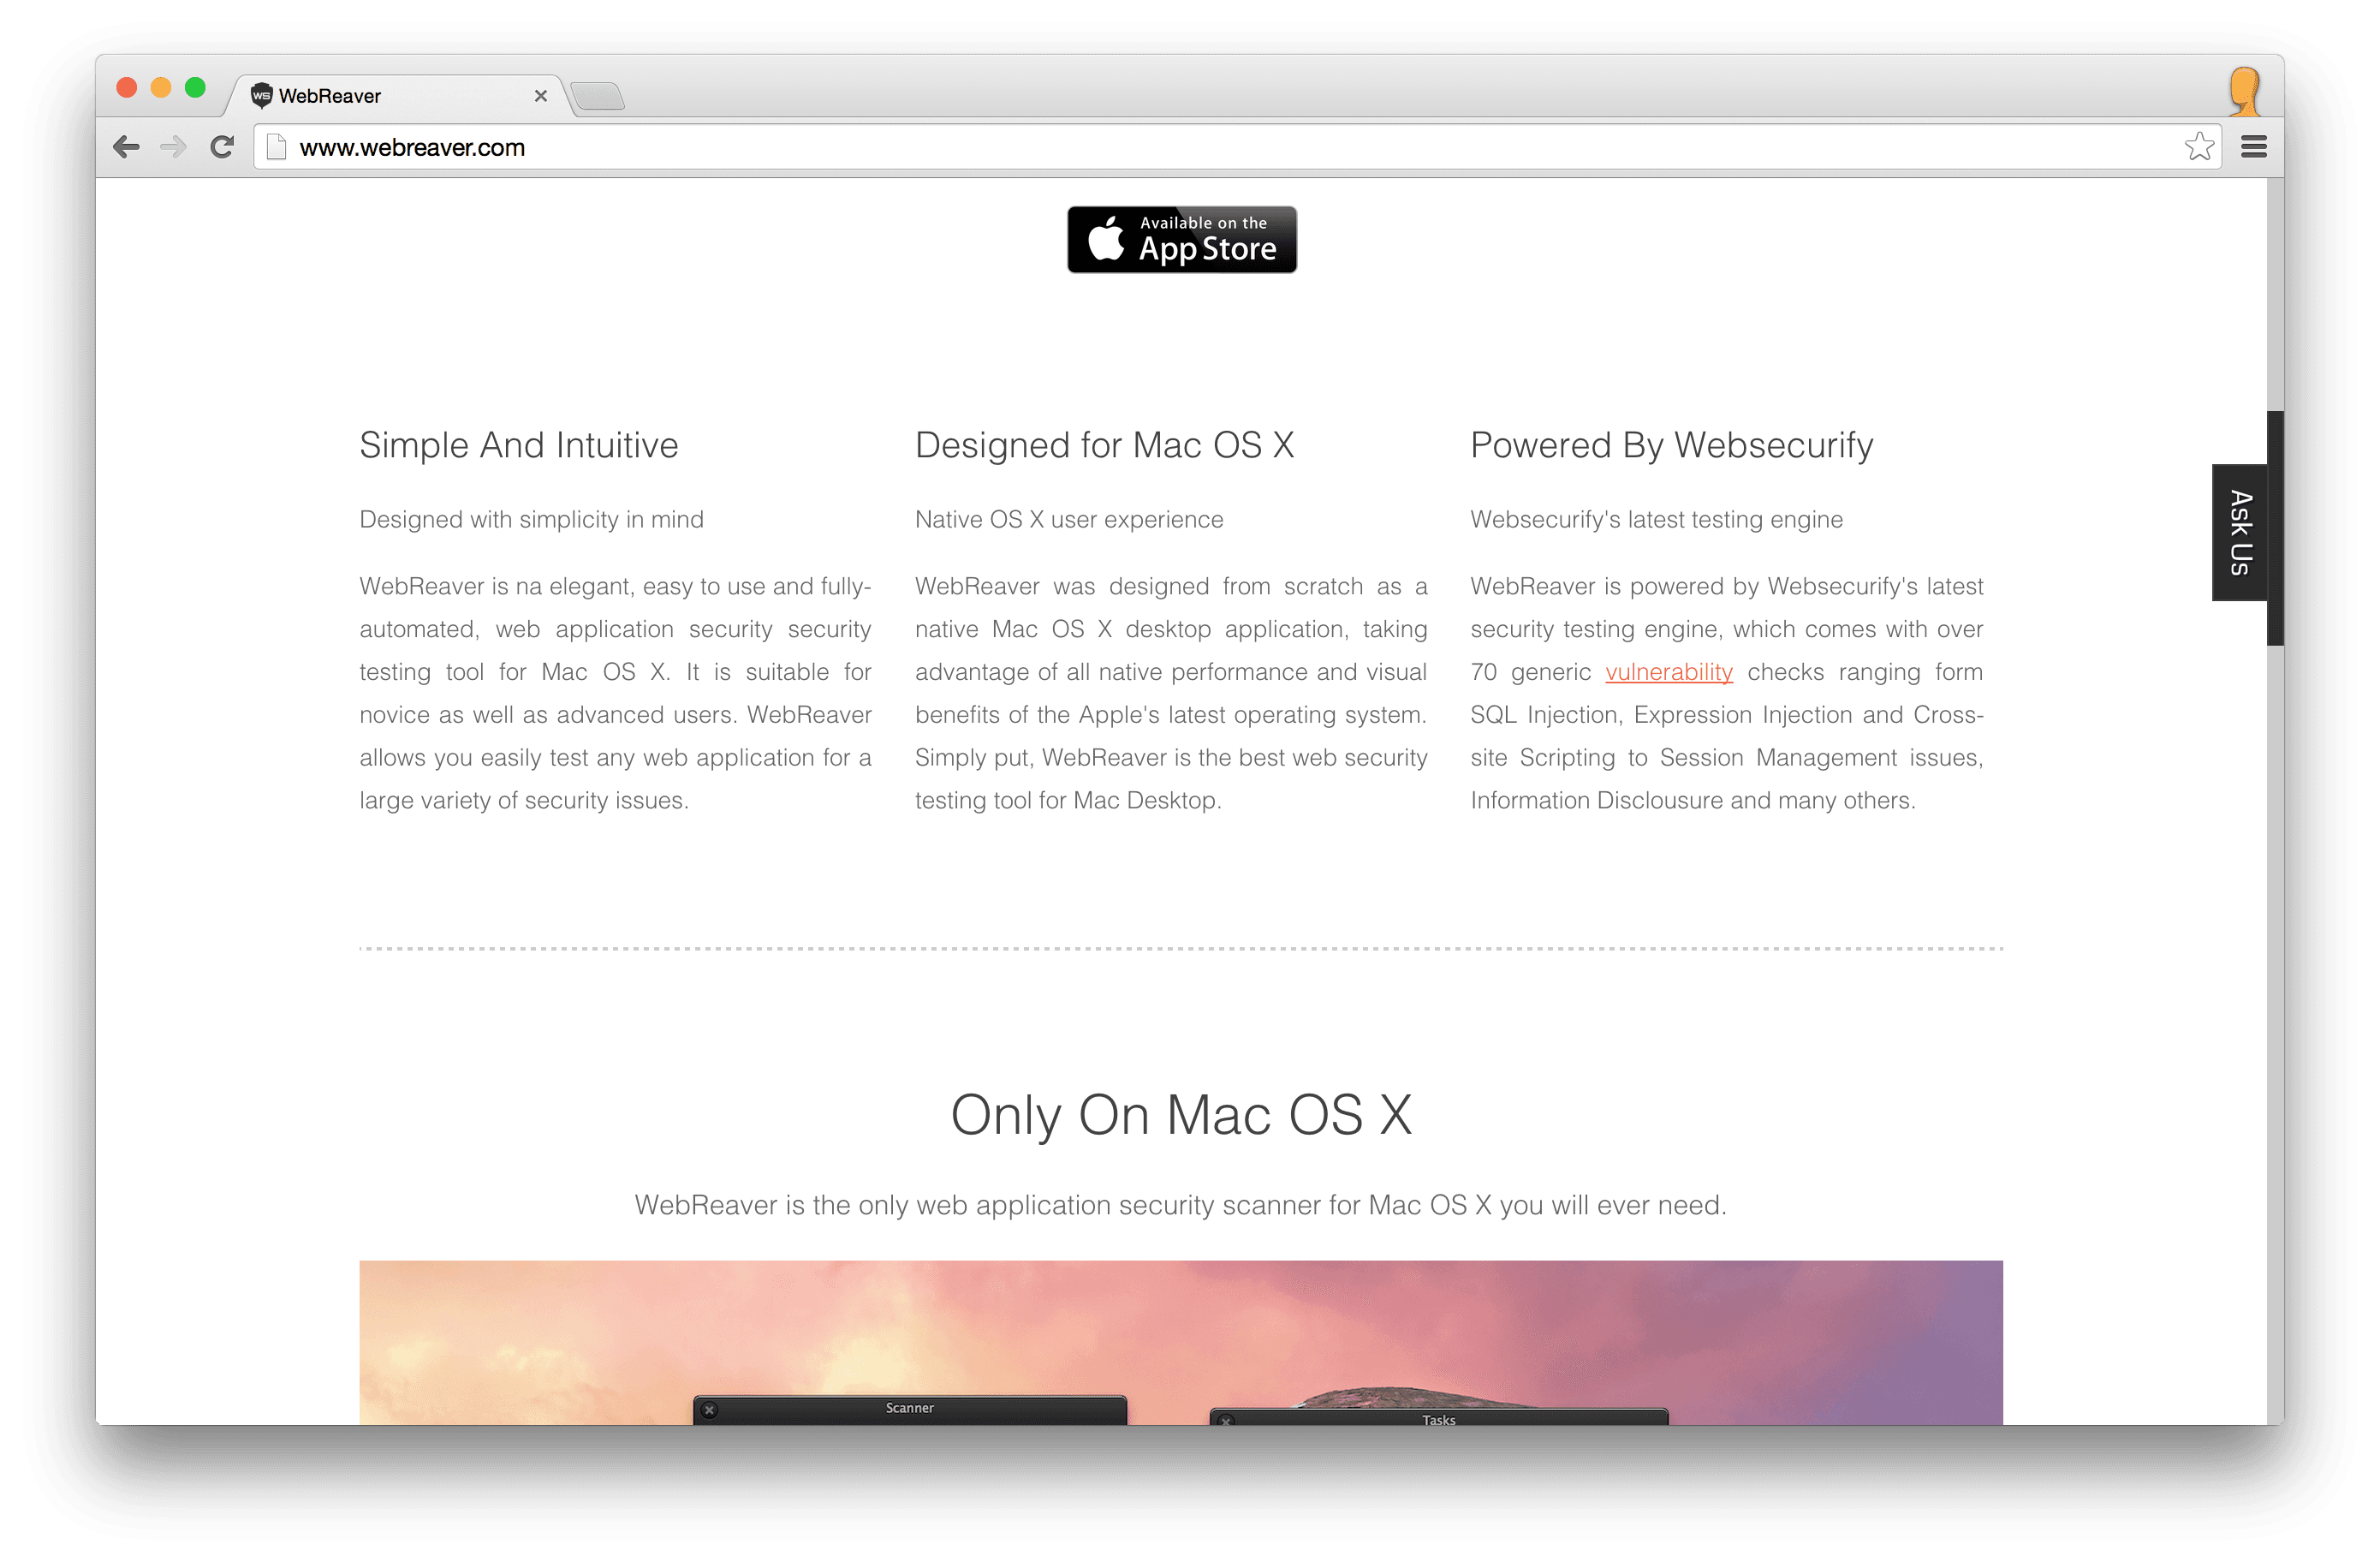Click the bookmark star icon

[x=2199, y=145]
